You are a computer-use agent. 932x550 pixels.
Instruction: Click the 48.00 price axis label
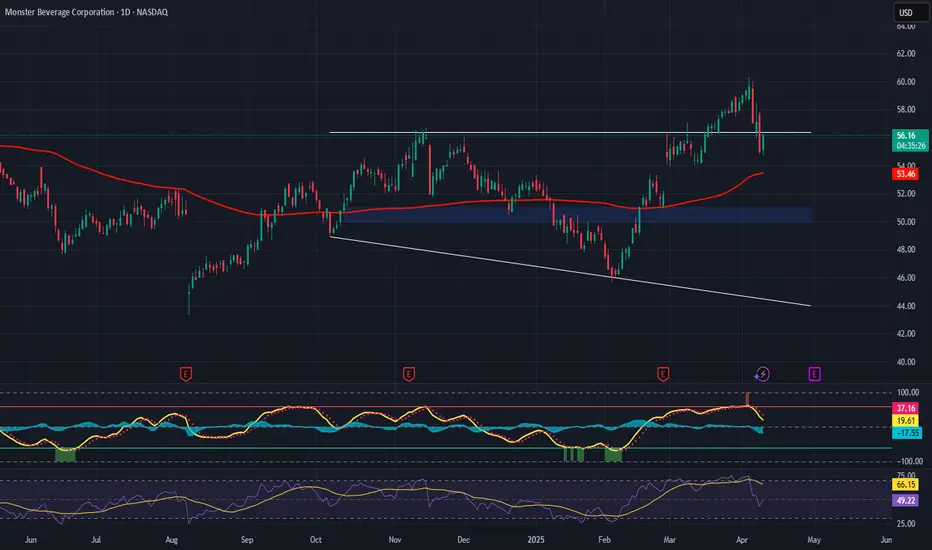coord(906,249)
